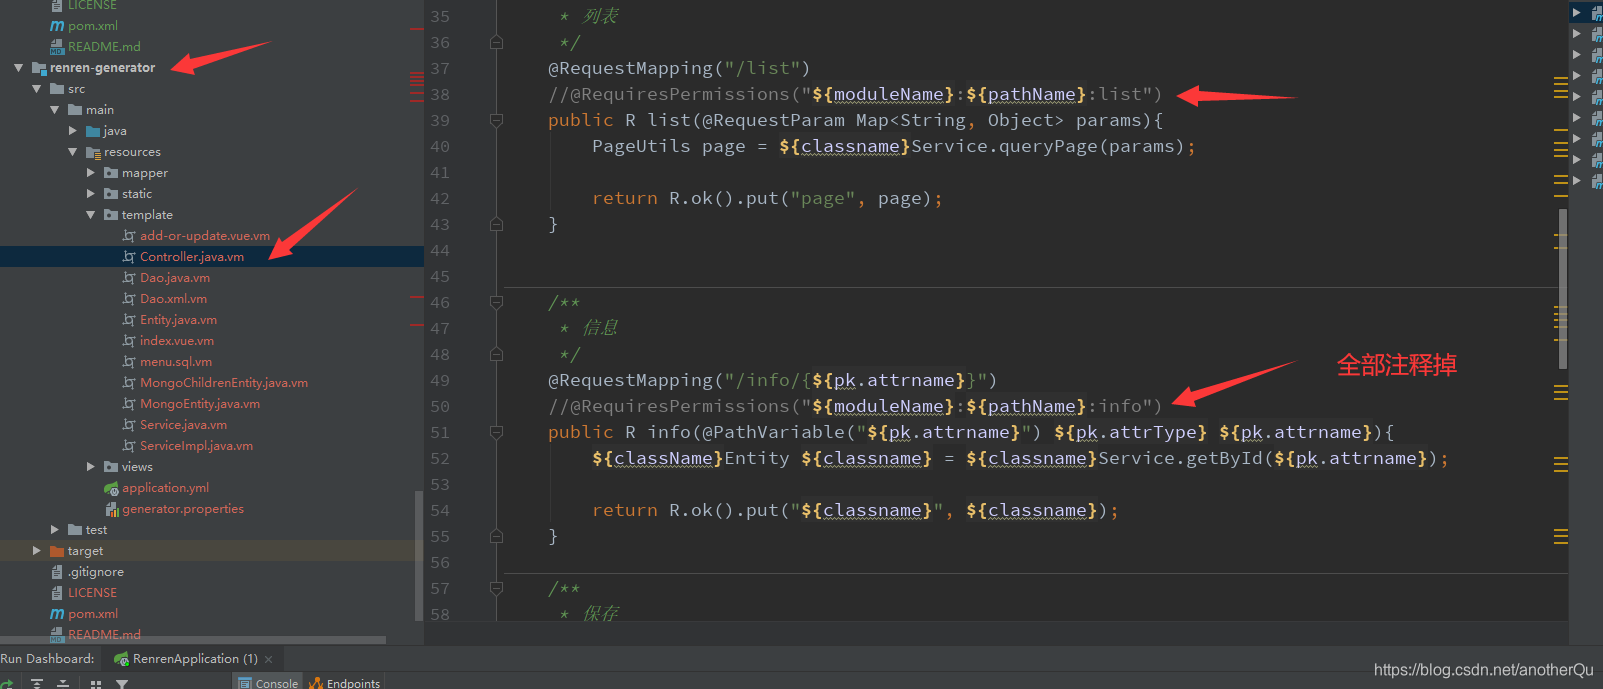Collapse the main folder arrow

point(54,110)
